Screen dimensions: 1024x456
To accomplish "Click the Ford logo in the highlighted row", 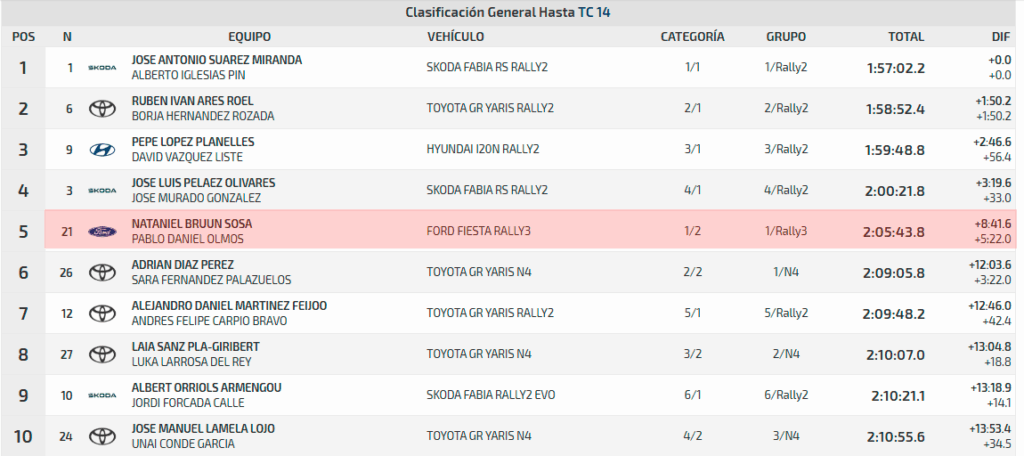I will [103, 231].
